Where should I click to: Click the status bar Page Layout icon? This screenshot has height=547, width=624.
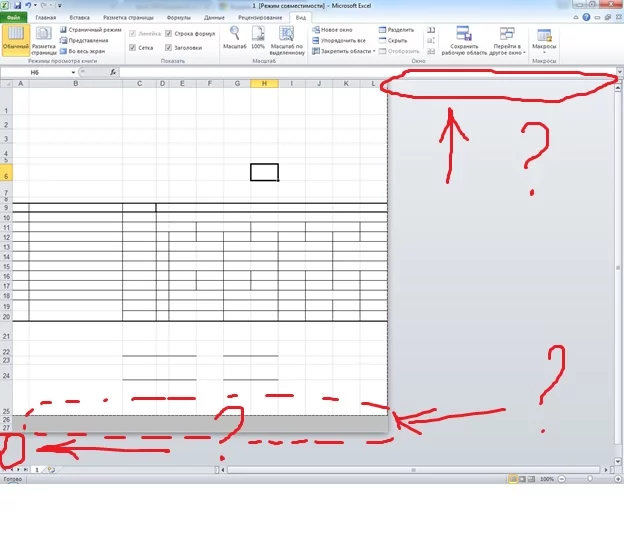tap(522, 479)
